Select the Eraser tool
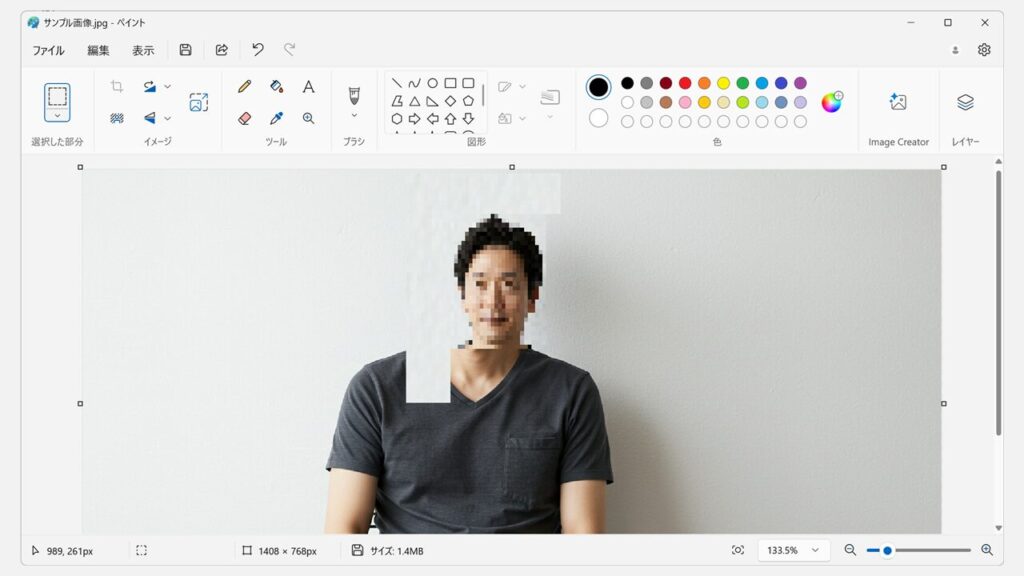This screenshot has width=1024, height=576. (x=244, y=118)
